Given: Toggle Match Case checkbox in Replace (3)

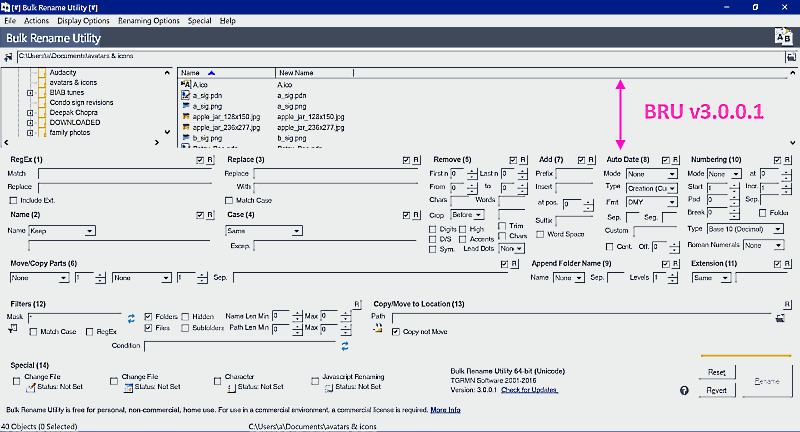Looking at the screenshot, I should coord(229,200).
